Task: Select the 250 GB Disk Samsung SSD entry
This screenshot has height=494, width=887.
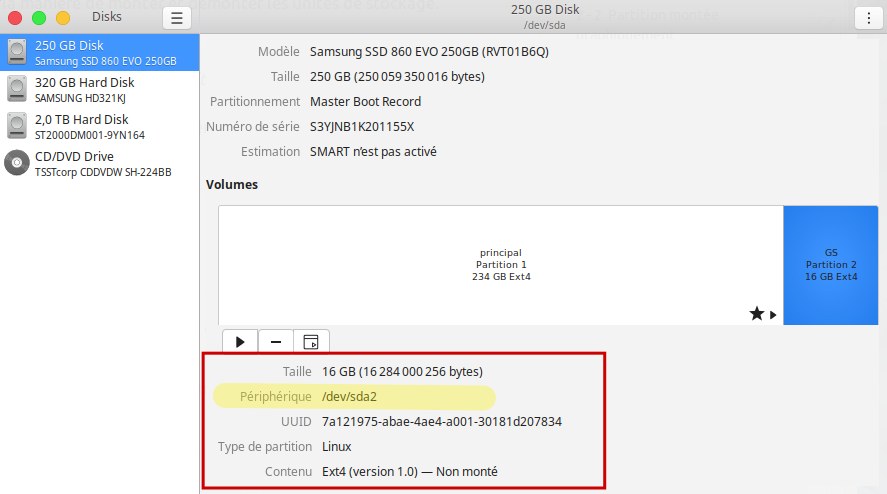Action: pos(100,53)
